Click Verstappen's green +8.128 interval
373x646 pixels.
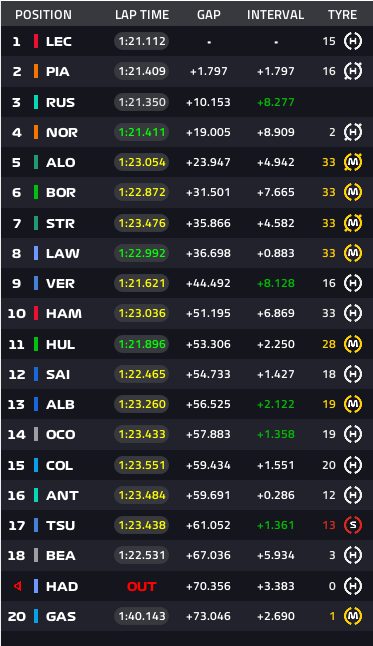coord(276,283)
